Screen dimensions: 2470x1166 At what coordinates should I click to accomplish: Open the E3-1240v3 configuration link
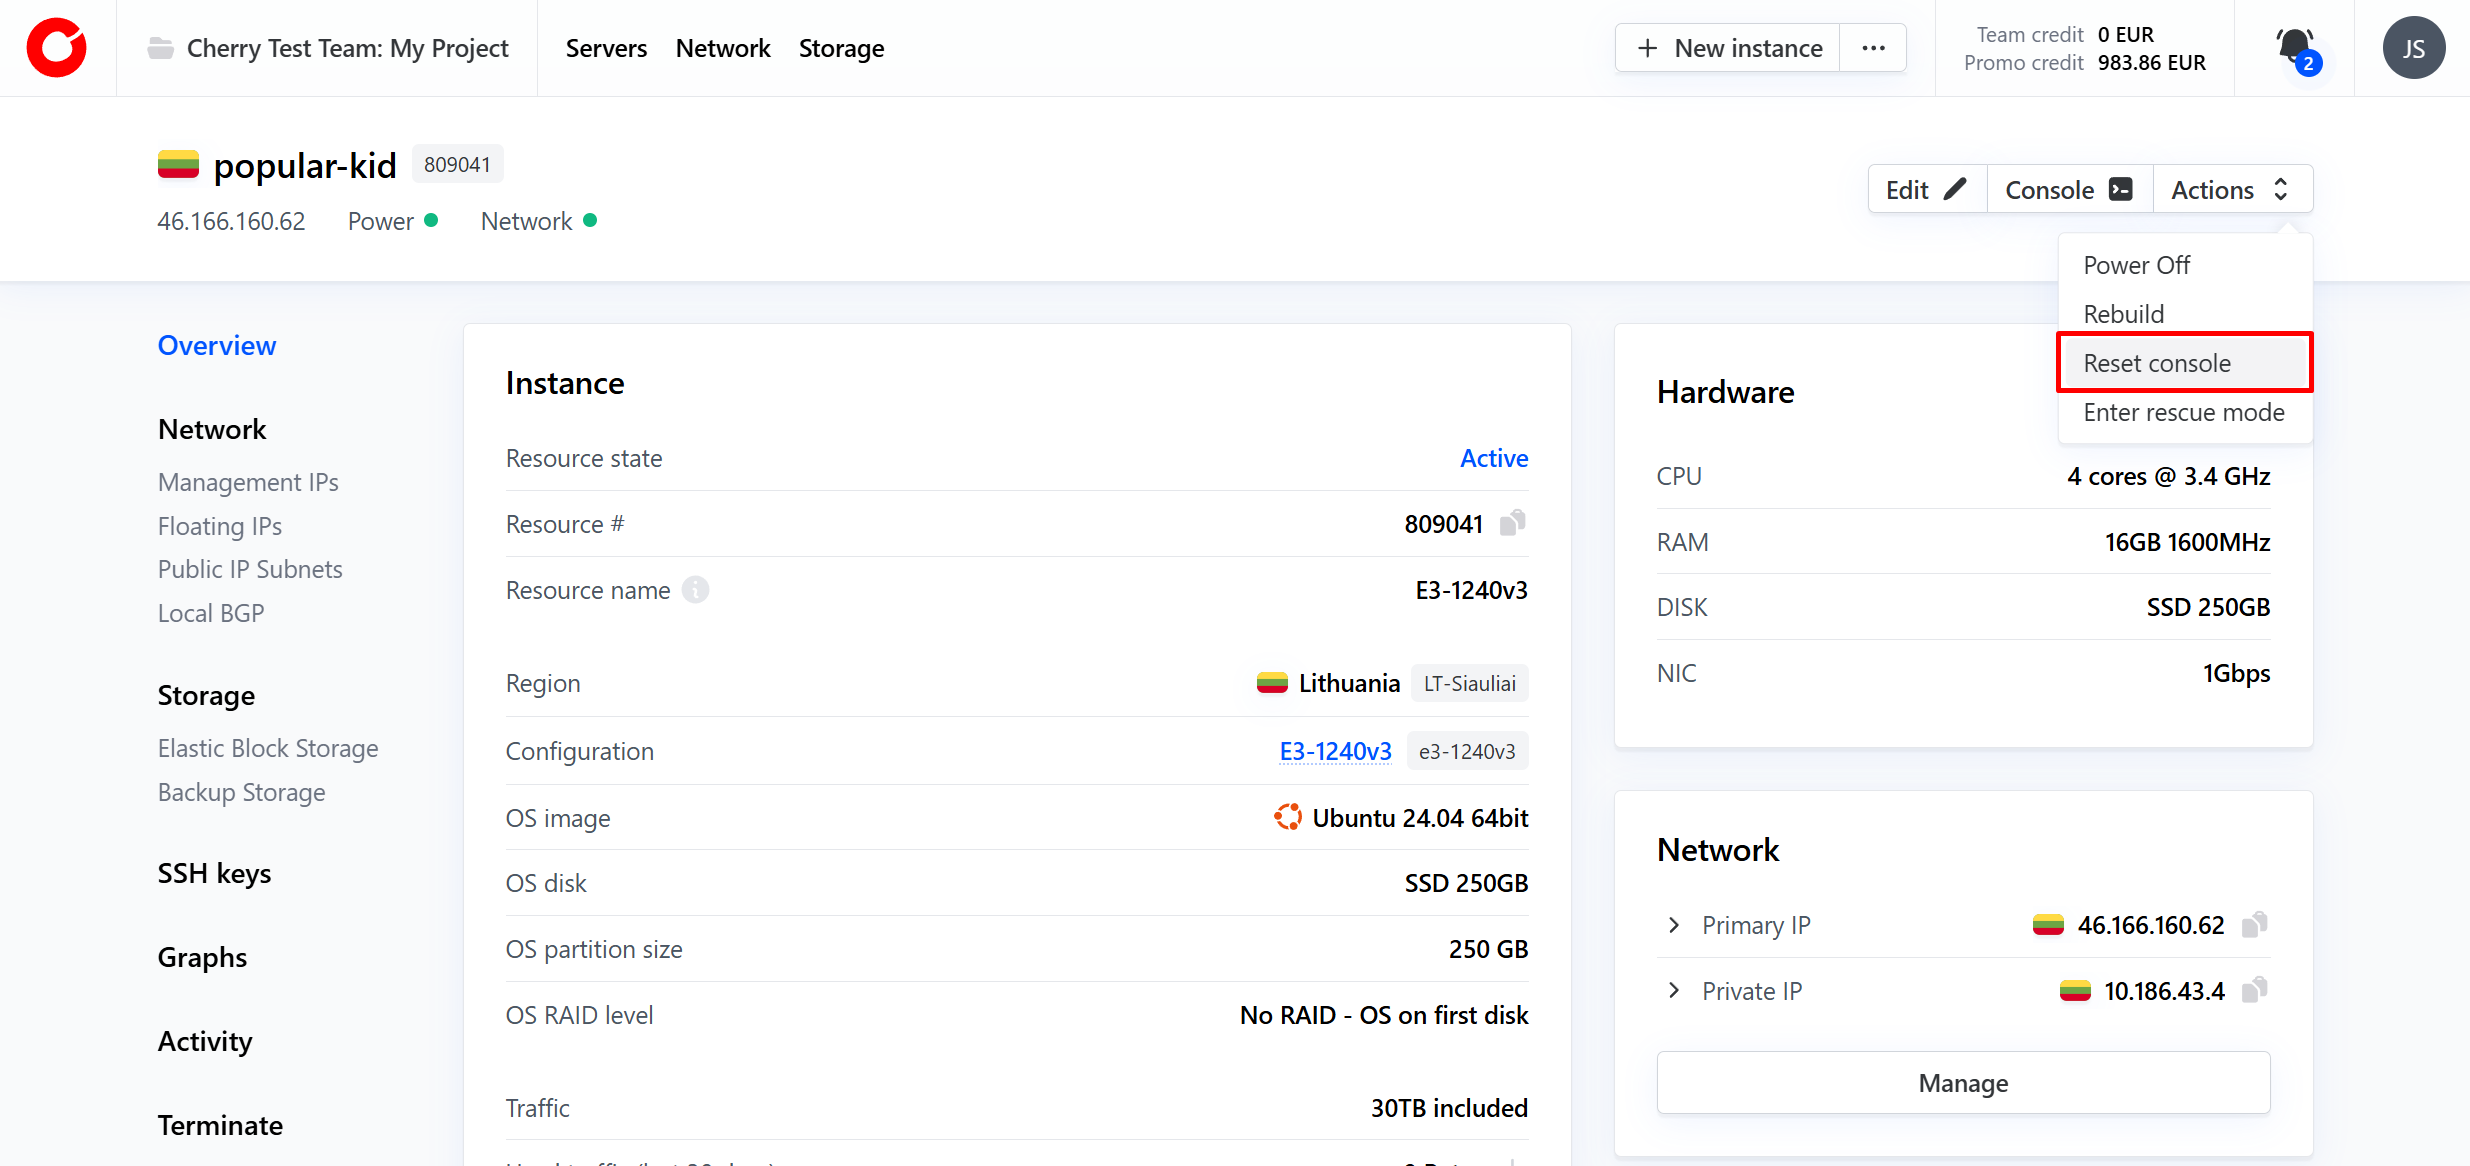click(x=1335, y=751)
